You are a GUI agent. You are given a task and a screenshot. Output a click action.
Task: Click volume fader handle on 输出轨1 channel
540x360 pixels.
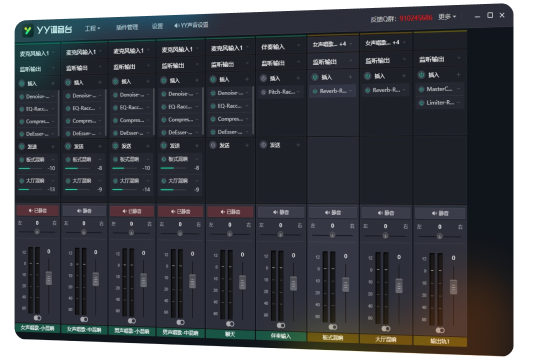click(454, 287)
